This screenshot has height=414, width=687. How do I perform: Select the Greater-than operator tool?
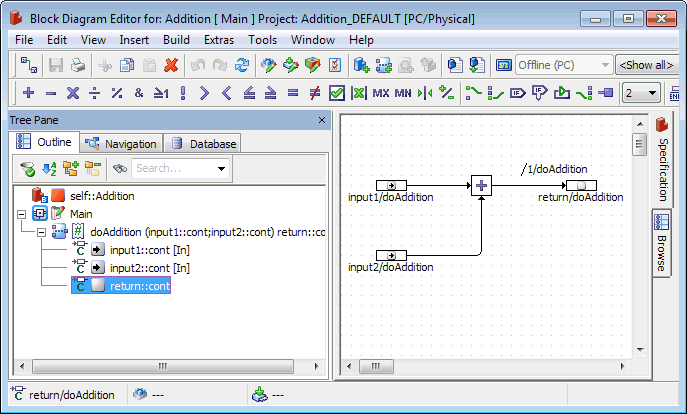coord(205,93)
